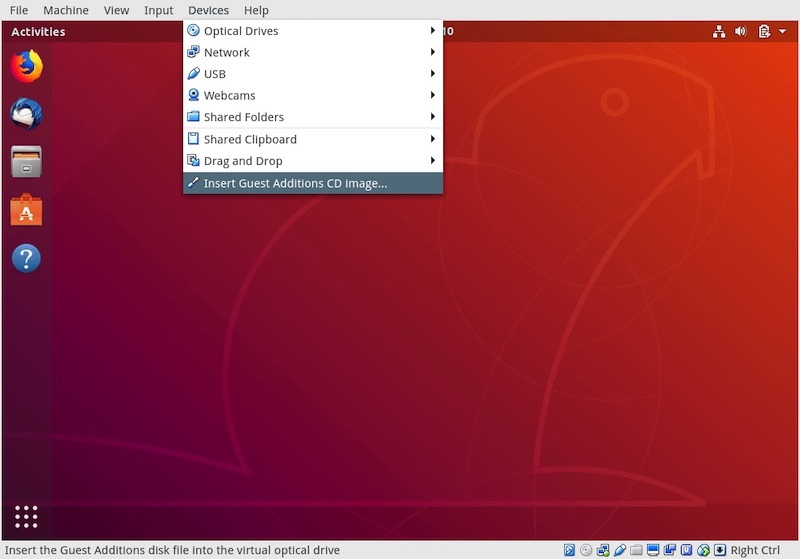Open the system menu dropdown arrow
The image size is (800, 559).
coord(782,32)
